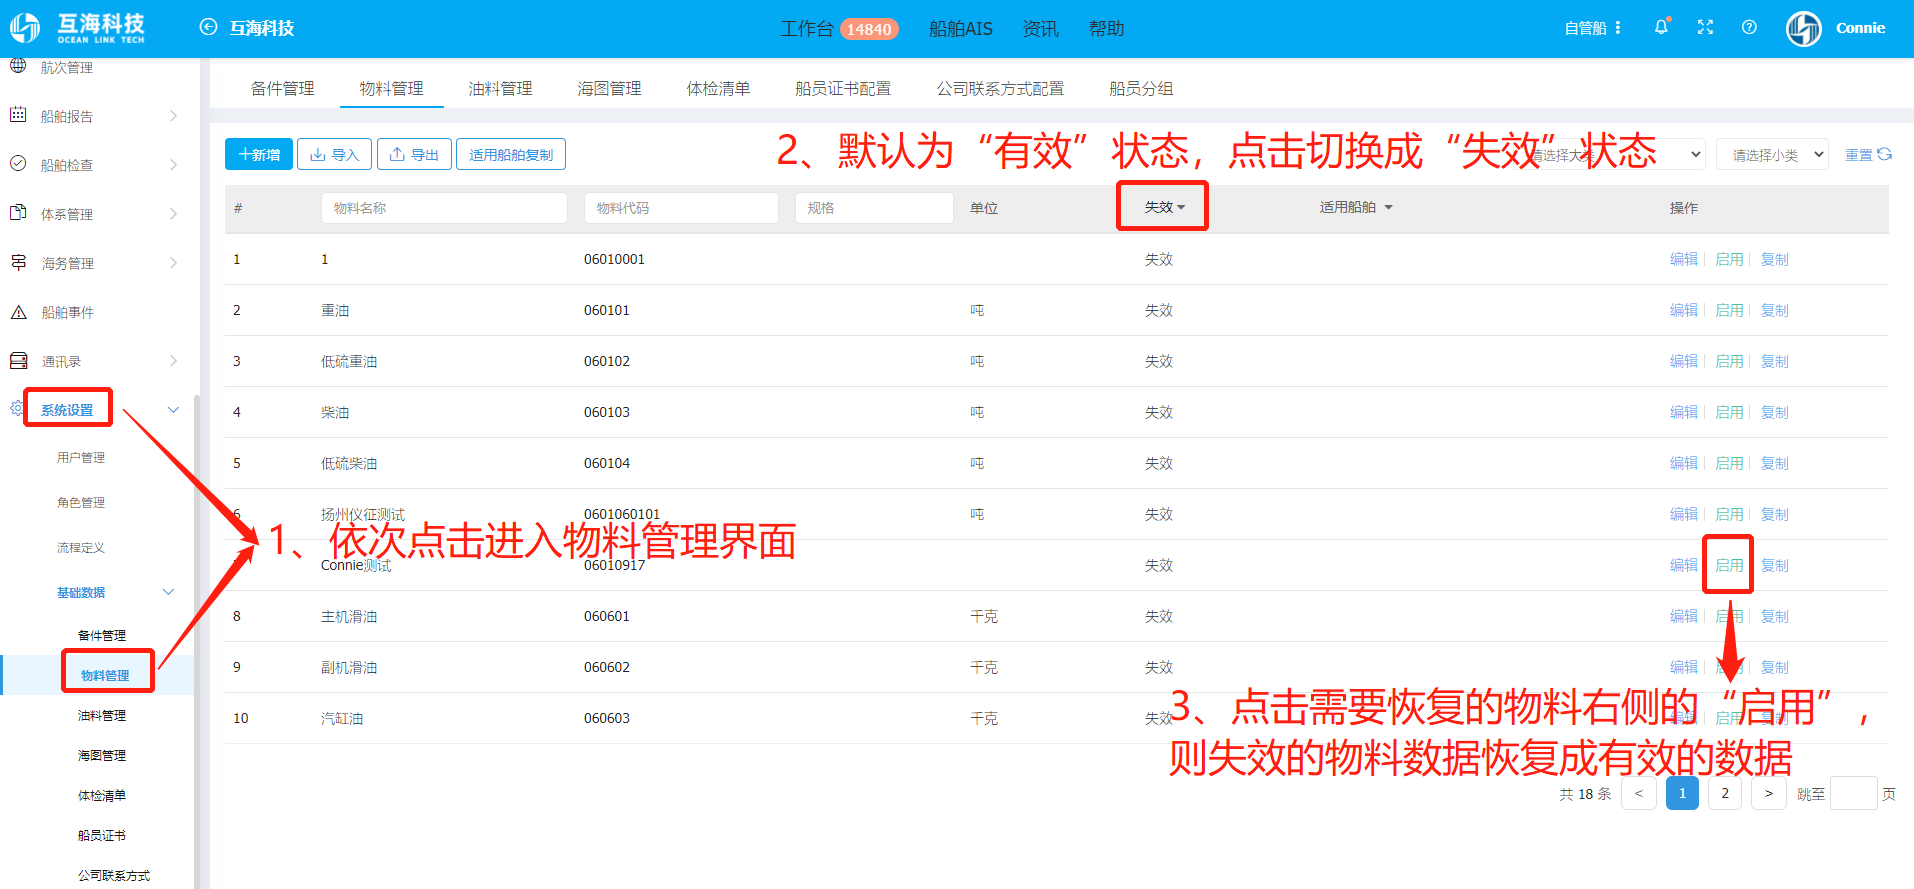Click 编辑 for the 重油 row
The width and height of the screenshot is (1914, 889).
(1684, 310)
